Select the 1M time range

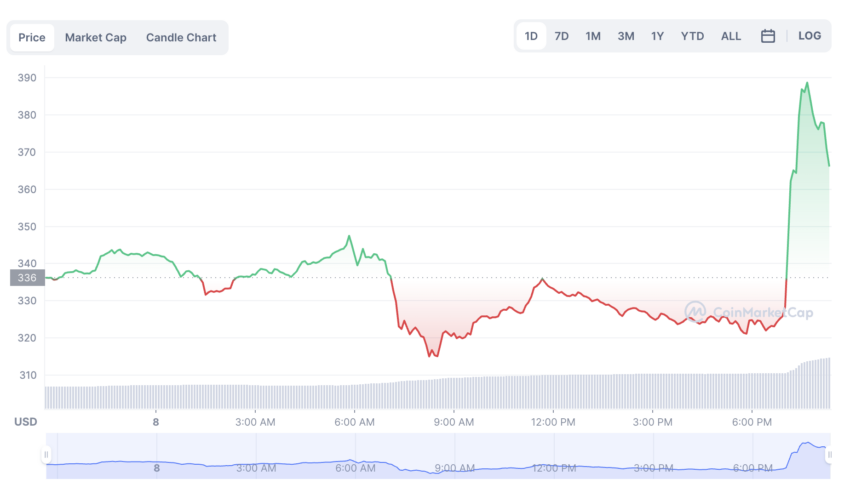[x=593, y=36]
